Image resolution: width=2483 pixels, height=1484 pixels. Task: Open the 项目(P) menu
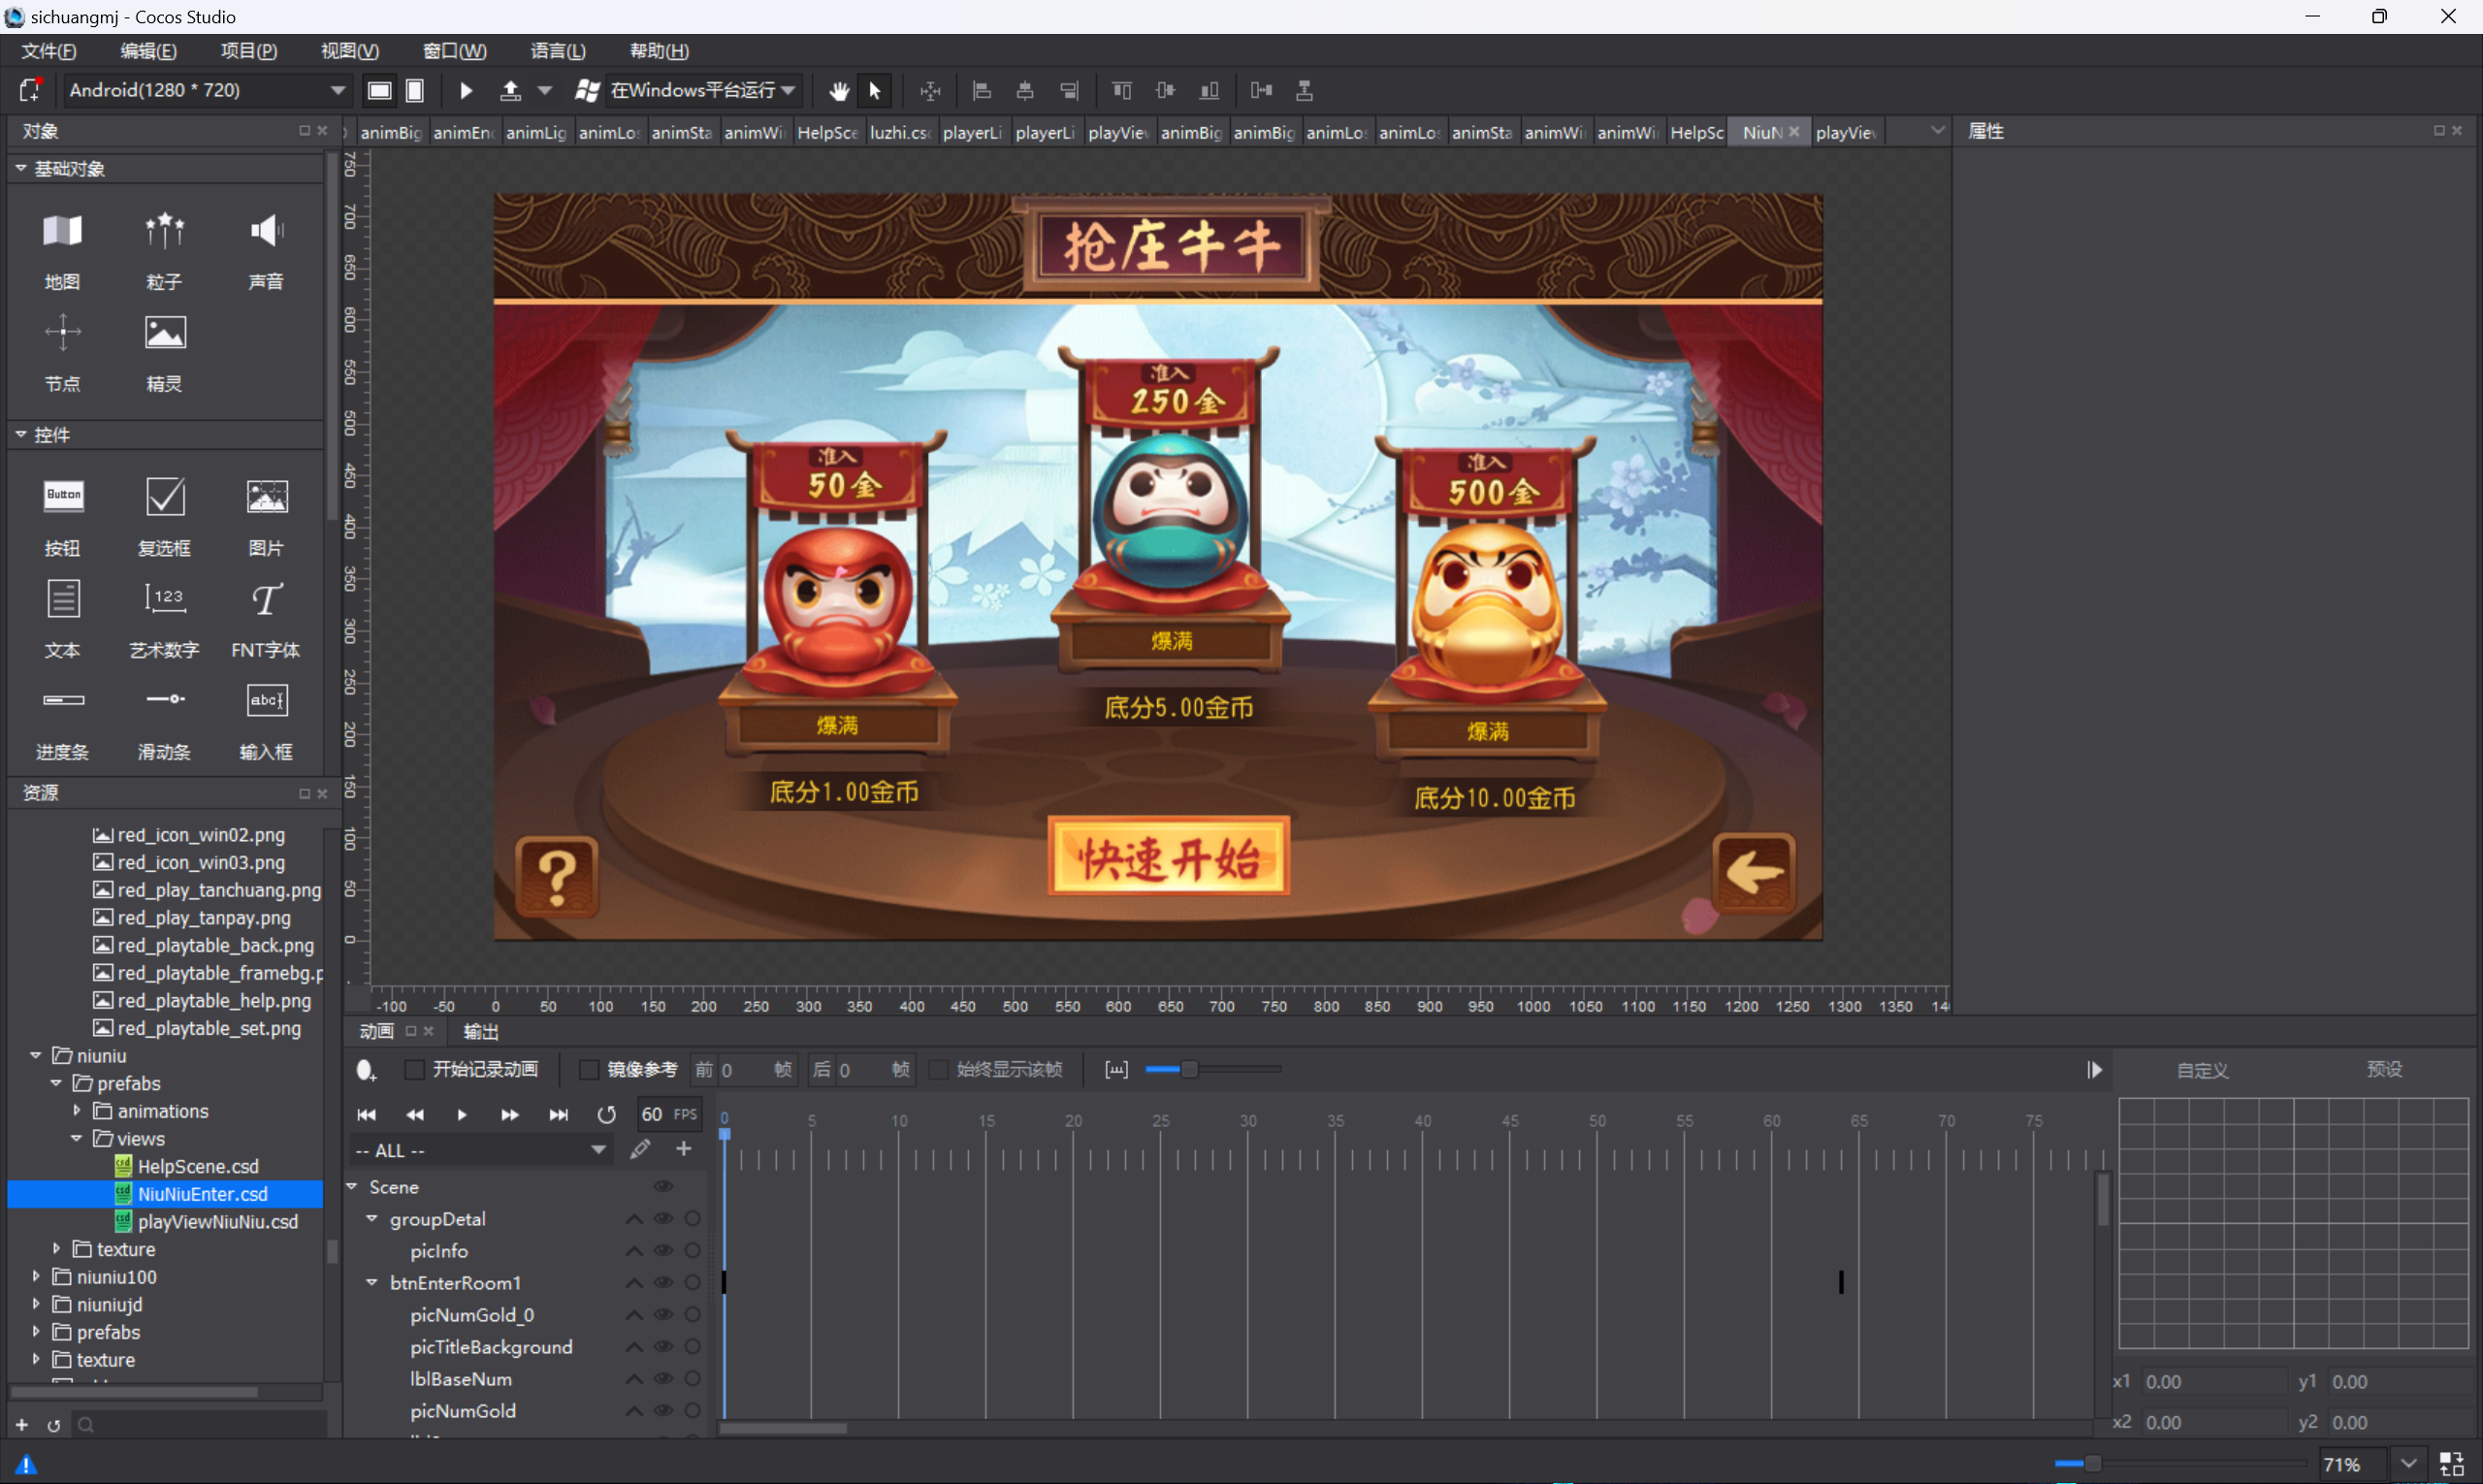point(249,51)
